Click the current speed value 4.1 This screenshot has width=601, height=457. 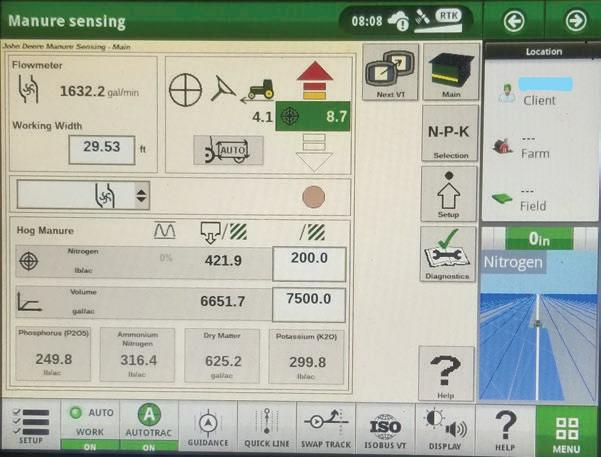click(263, 117)
